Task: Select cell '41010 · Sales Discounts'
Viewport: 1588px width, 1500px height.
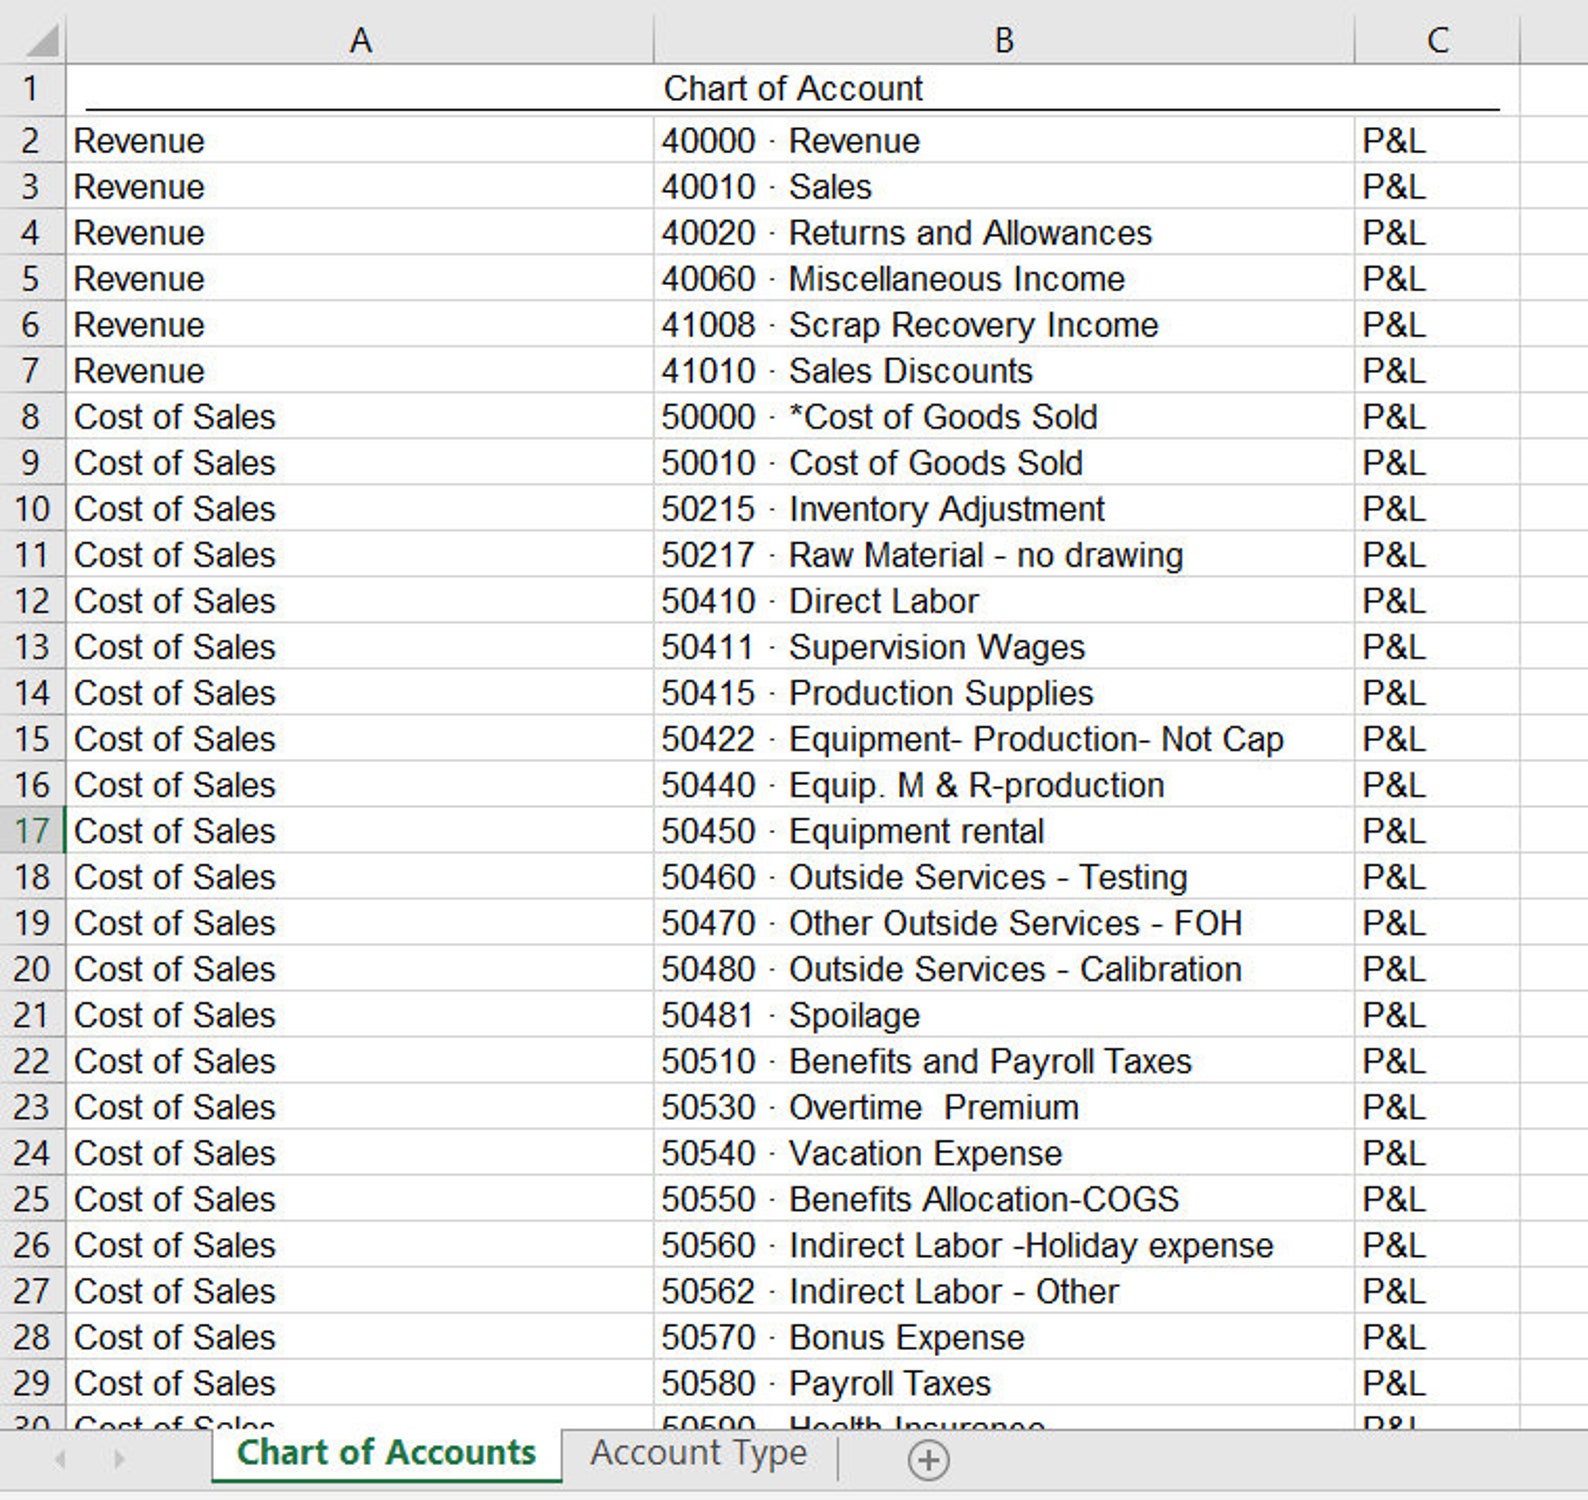Action: (1004, 370)
